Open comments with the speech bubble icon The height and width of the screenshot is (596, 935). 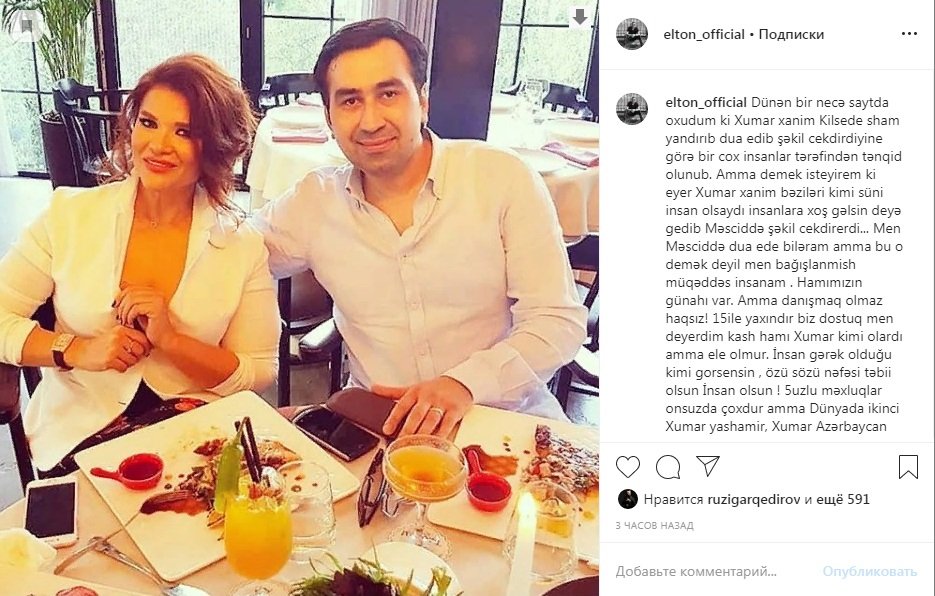pos(668,467)
